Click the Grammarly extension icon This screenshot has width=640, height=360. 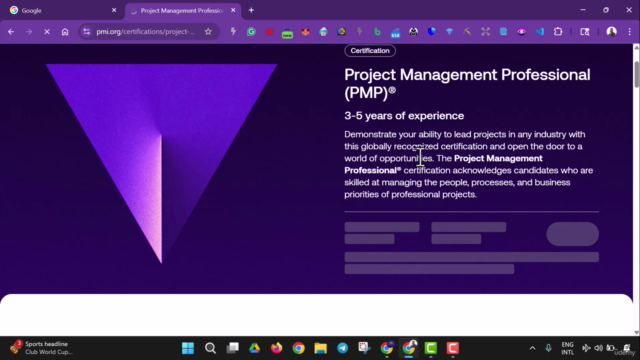251,31
